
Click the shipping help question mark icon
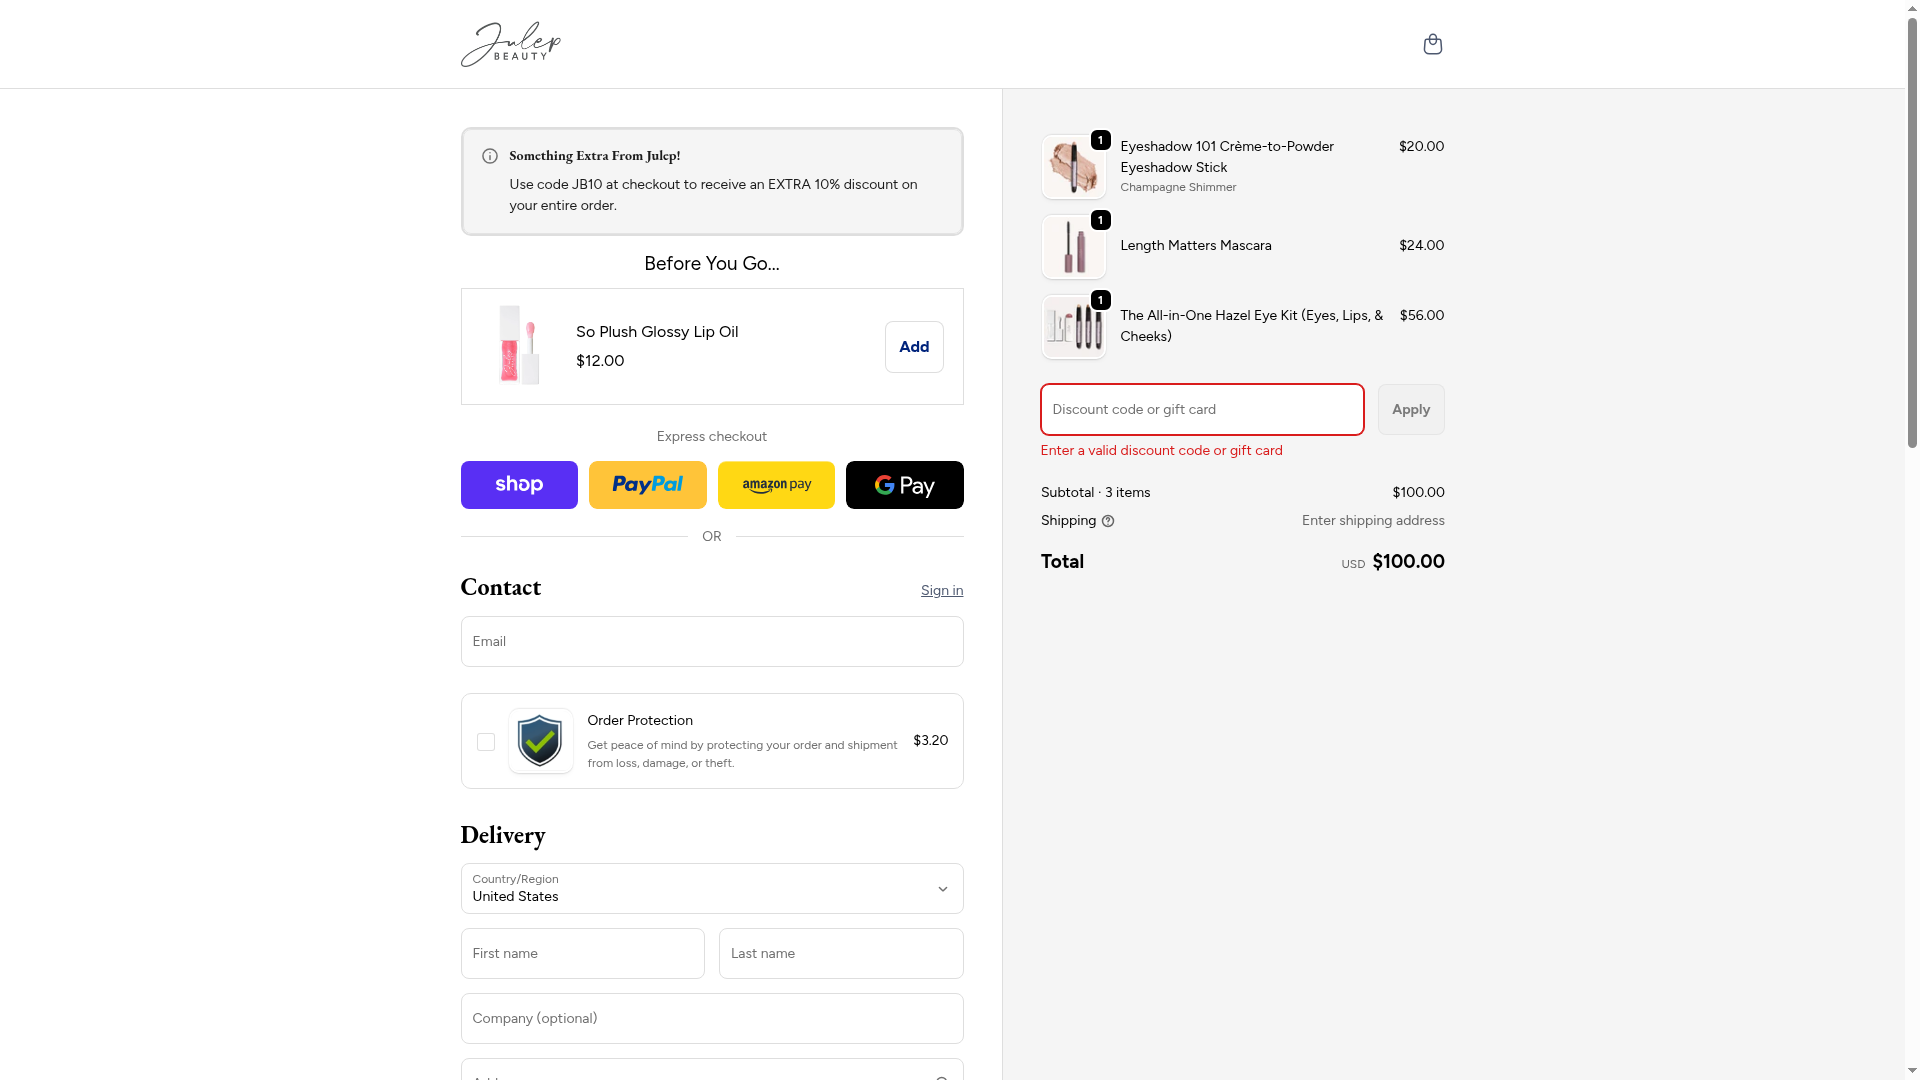point(1108,521)
